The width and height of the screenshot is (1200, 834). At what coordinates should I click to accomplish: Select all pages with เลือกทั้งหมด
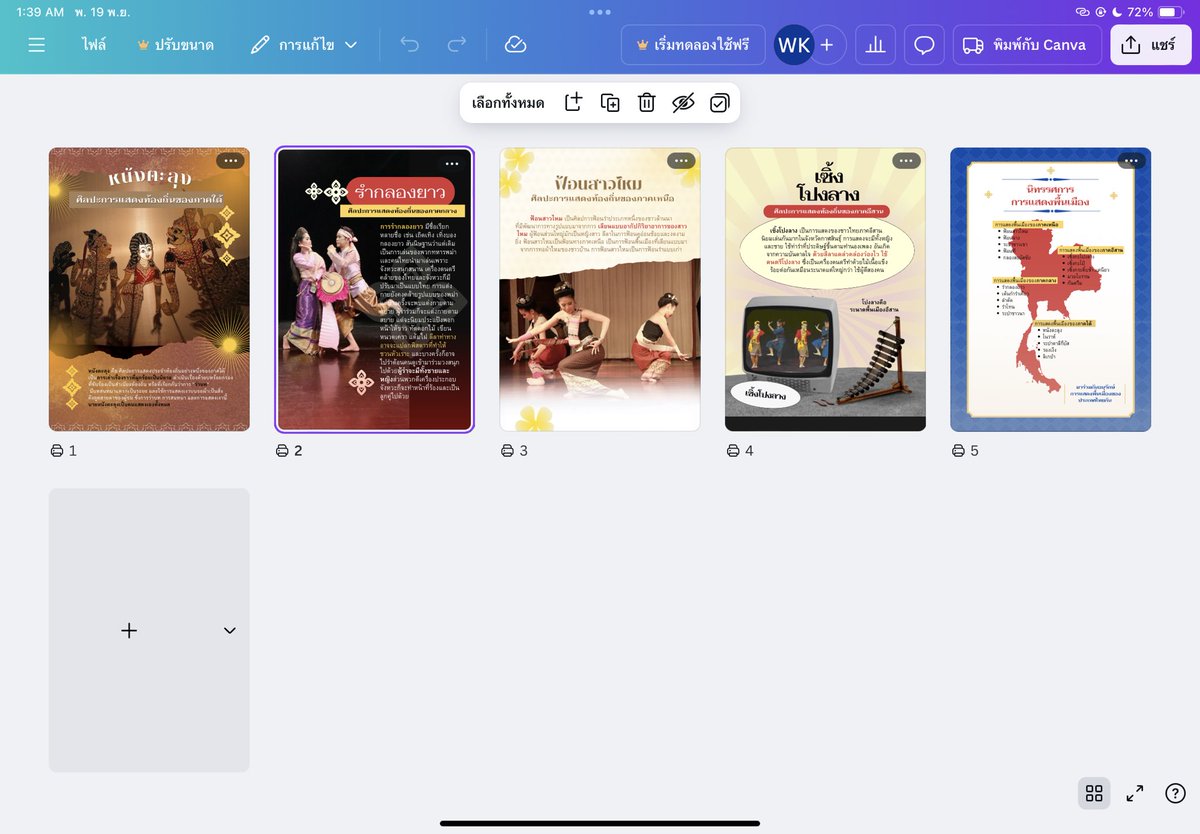tap(508, 103)
